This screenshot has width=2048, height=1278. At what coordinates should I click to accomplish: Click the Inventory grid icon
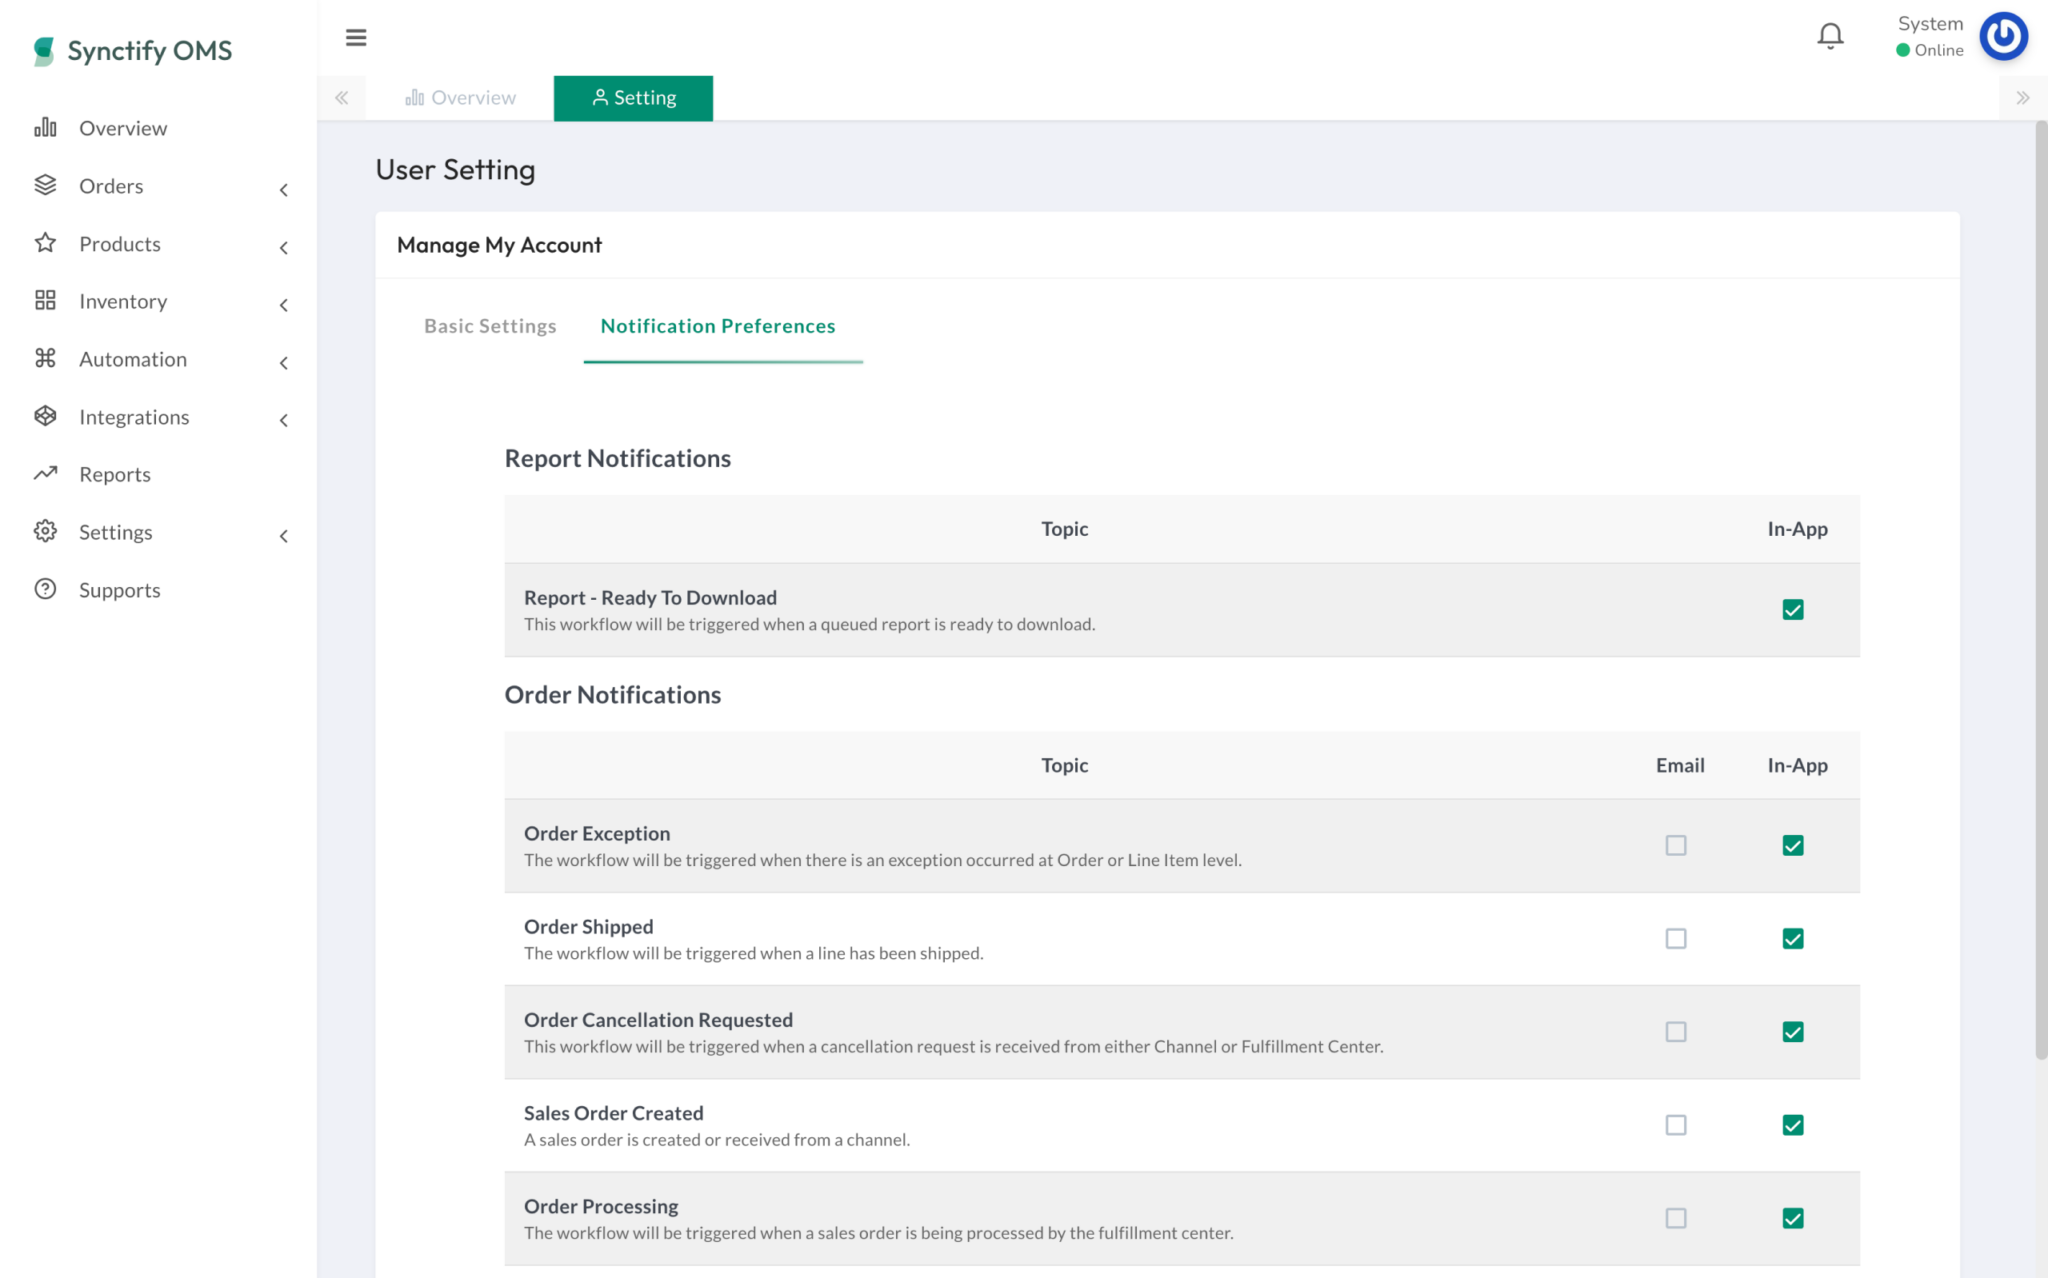pyautogui.click(x=45, y=300)
